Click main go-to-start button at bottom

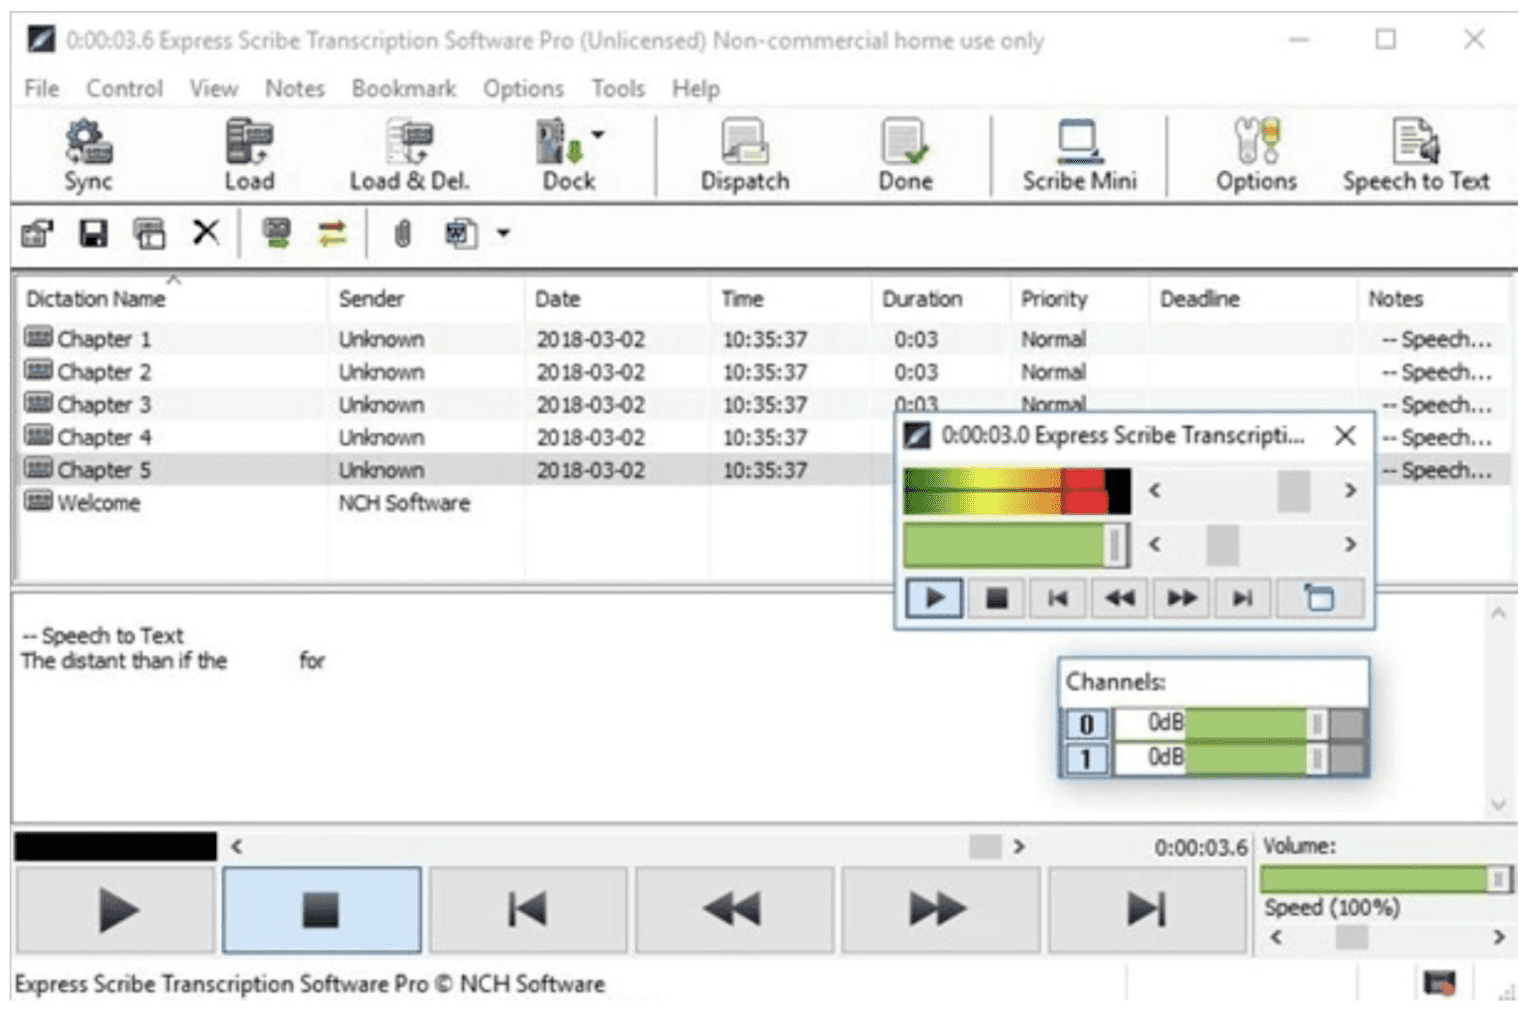[x=527, y=910]
